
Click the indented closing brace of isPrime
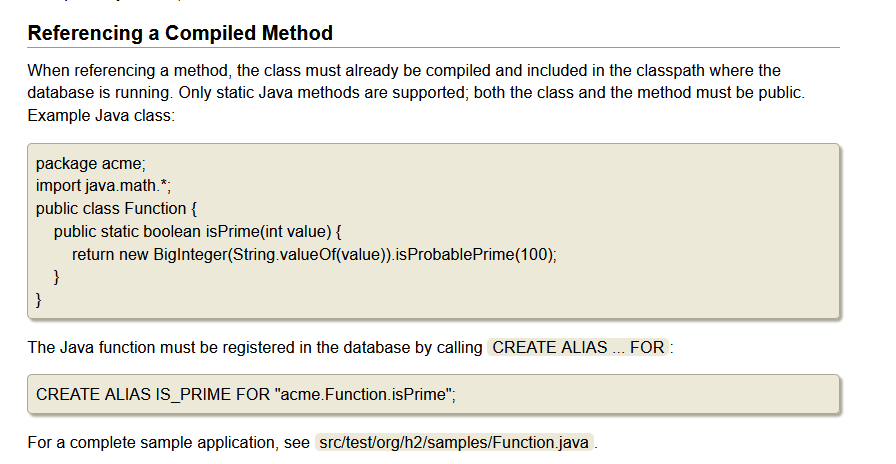click(x=57, y=277)
